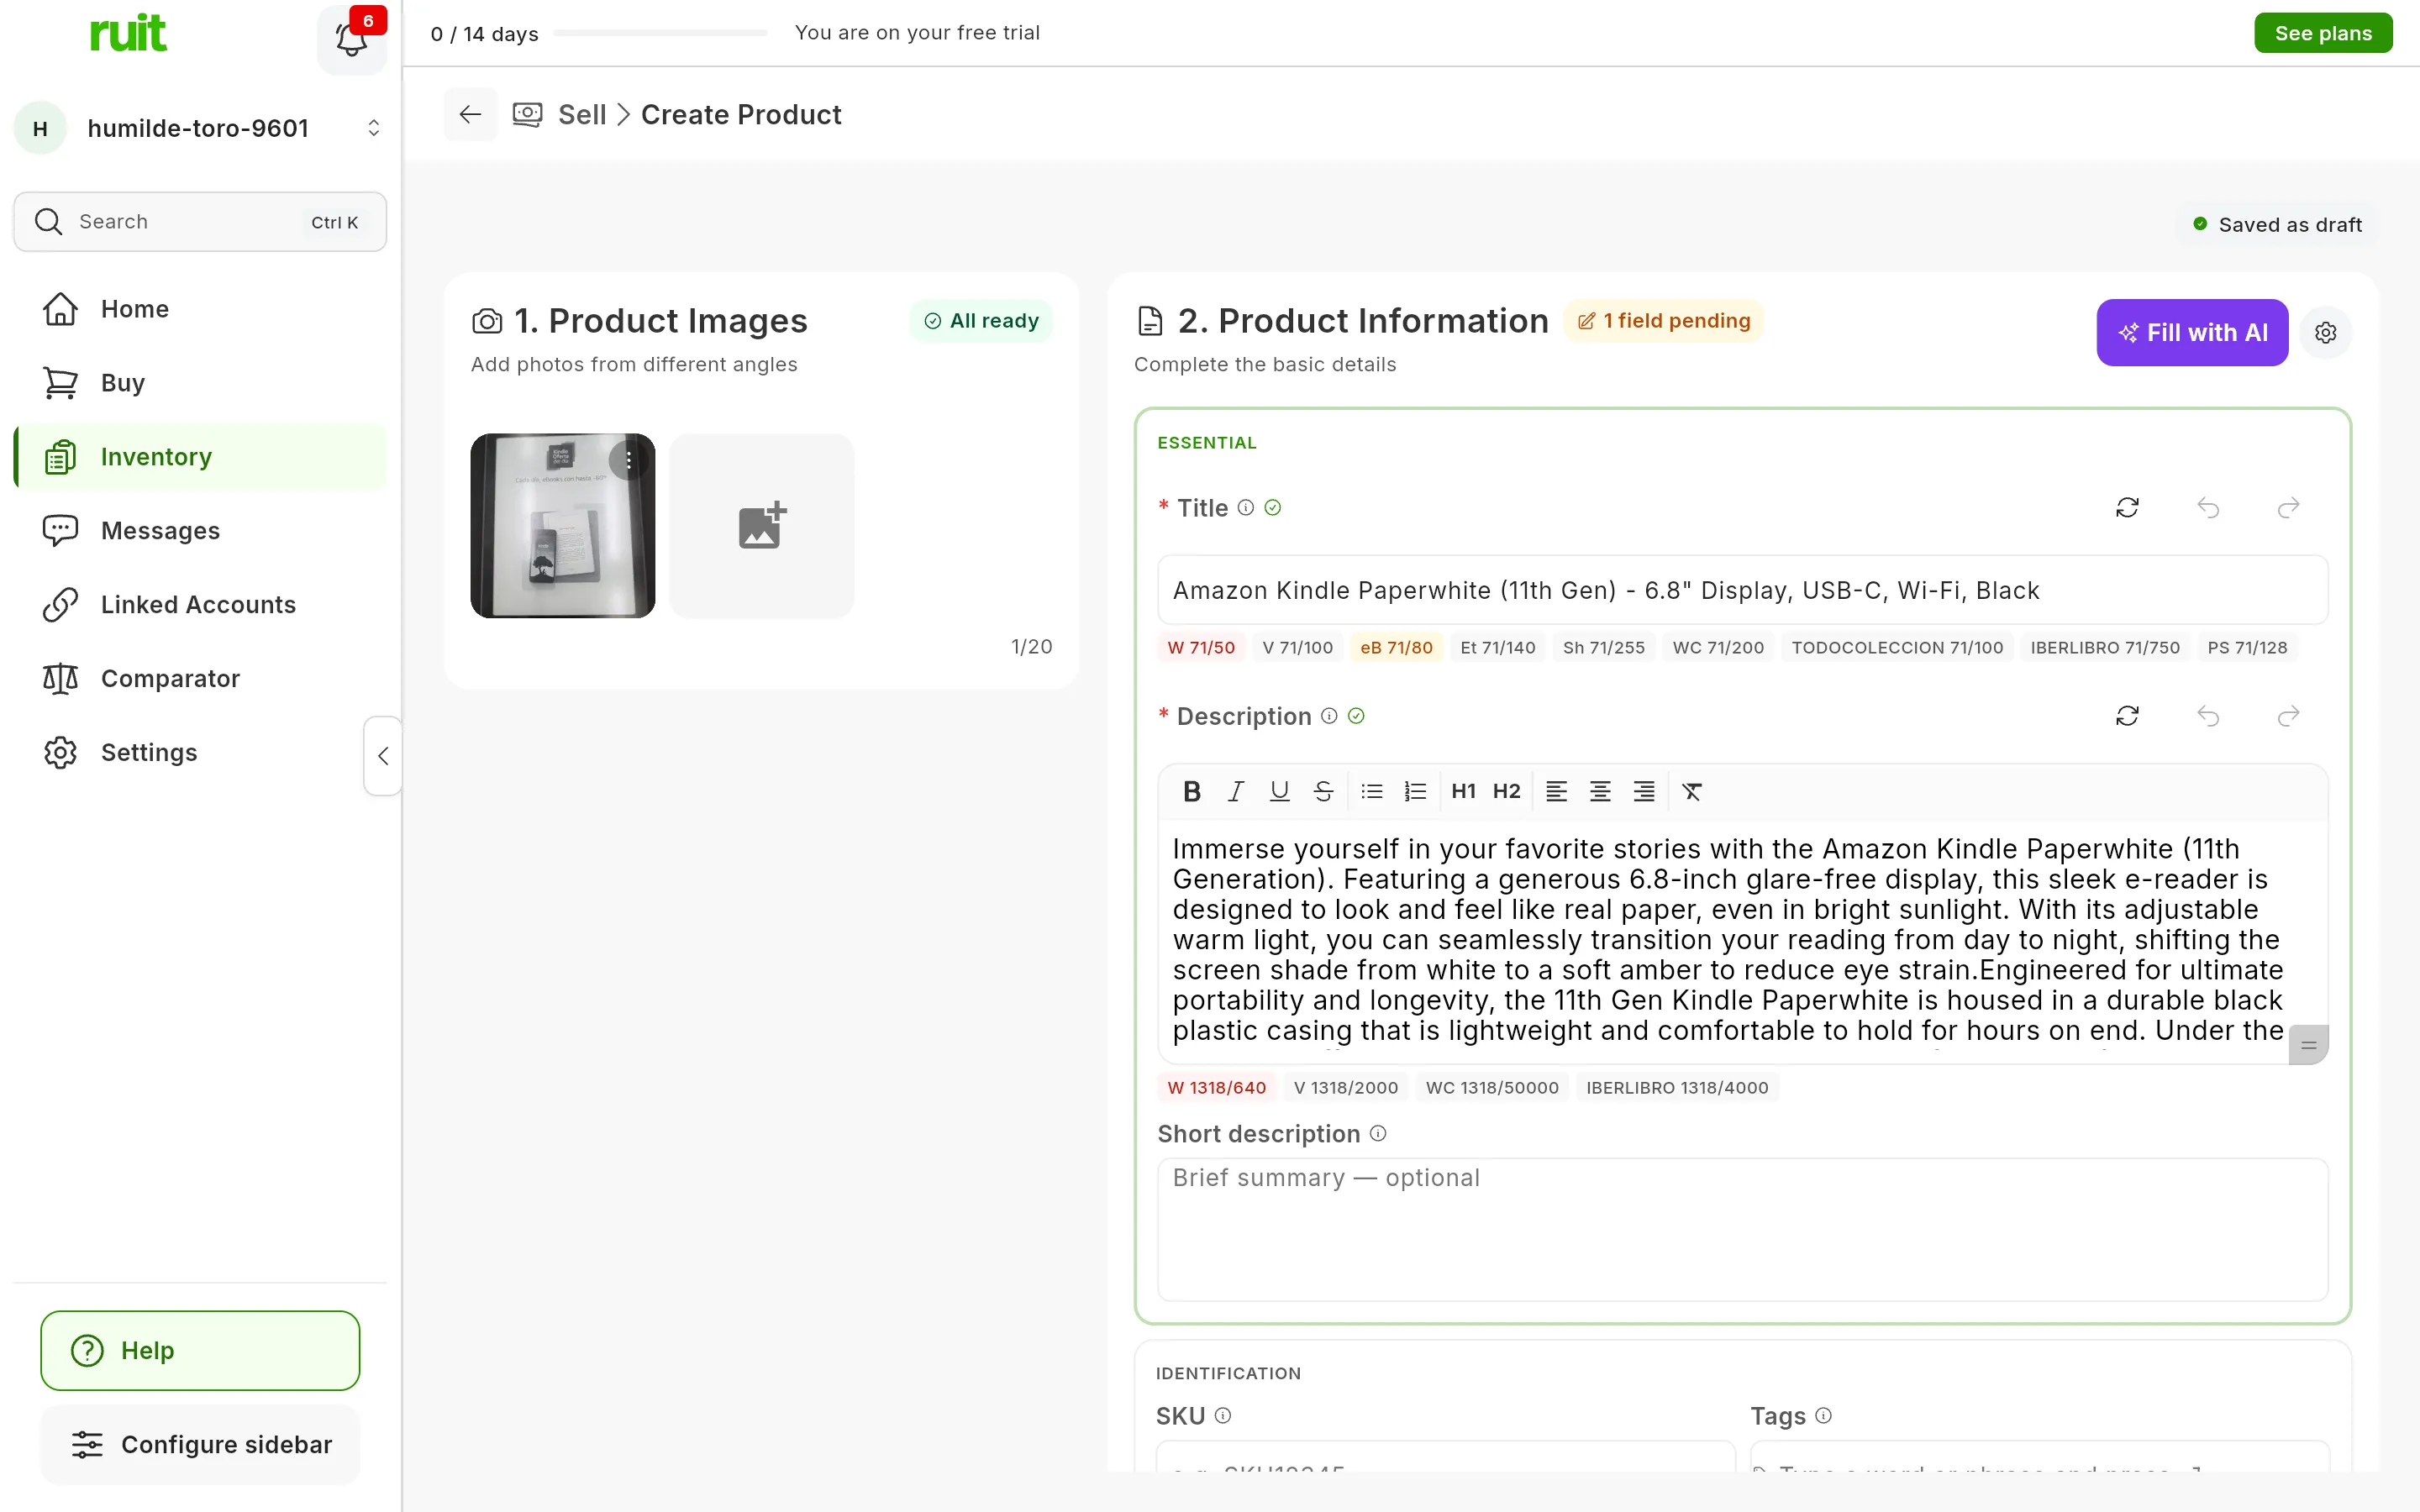The height and width of the screenshot is (1512, 2420).
Task: Click the W 71/50 title limit tag
Action: [1201, 648]
